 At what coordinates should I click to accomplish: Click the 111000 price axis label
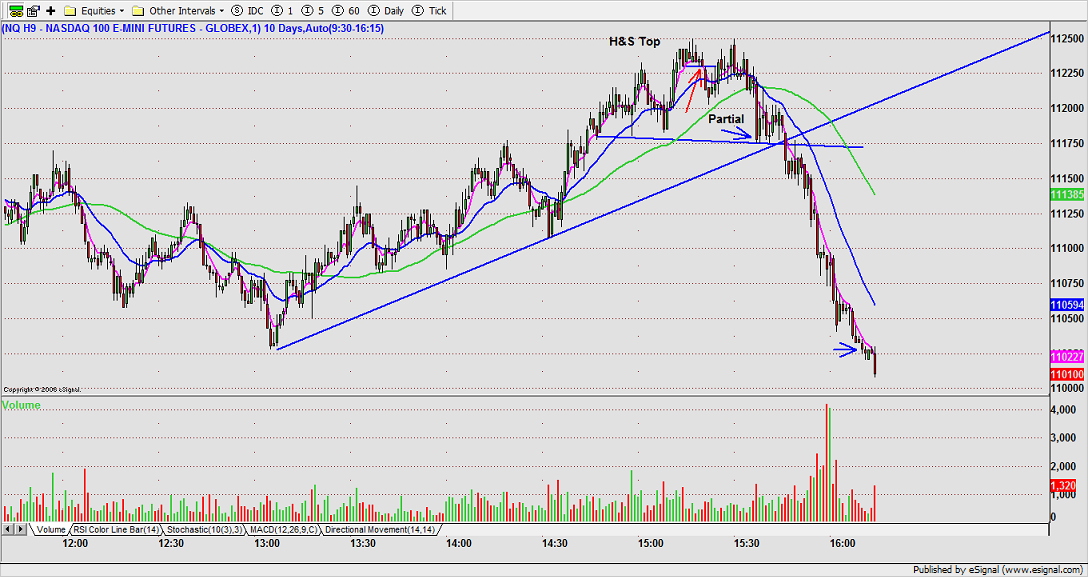(x=1067, y=248)
